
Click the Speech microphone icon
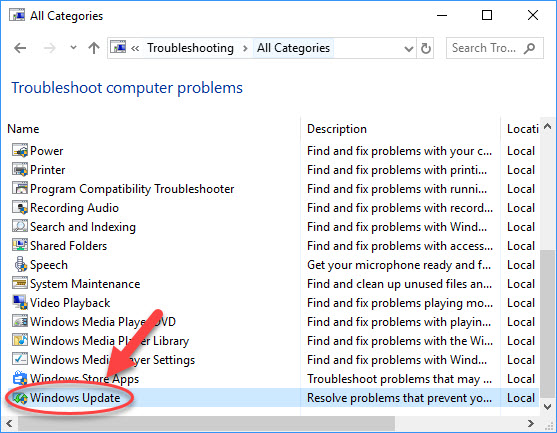[x=20, y=265]
